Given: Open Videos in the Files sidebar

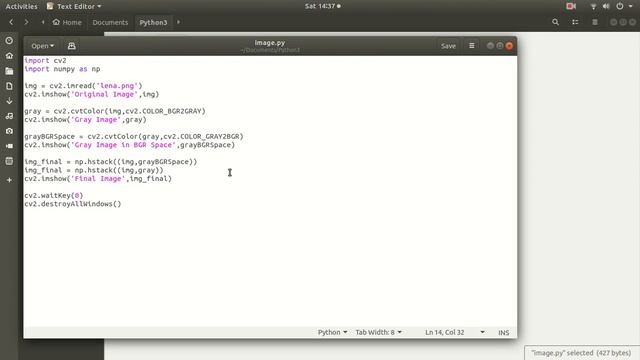Looking at the screenshot, I should click(9, 146).
